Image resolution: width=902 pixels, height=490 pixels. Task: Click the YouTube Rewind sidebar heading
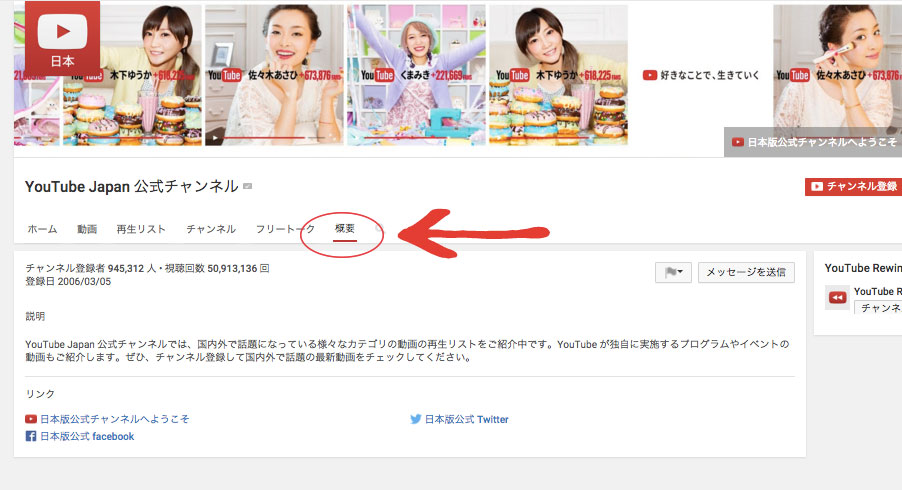click(863, 268)
